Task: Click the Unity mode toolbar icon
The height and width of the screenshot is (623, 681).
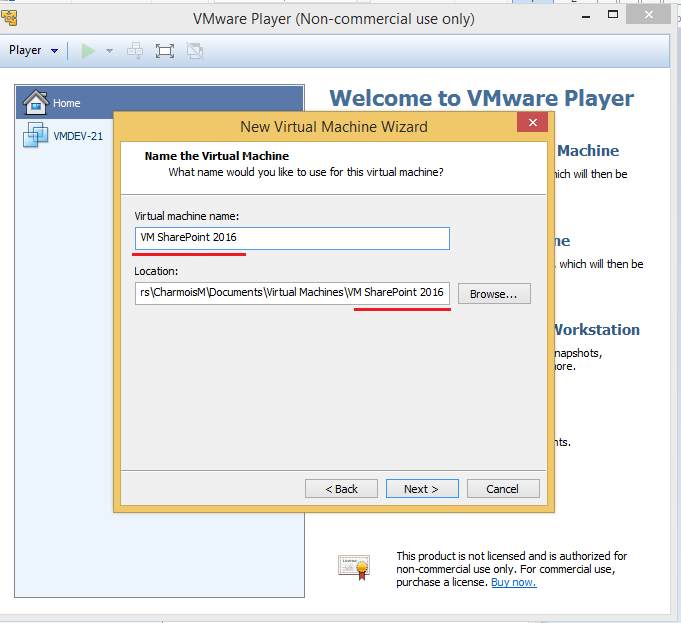Action: coord(195,51)
